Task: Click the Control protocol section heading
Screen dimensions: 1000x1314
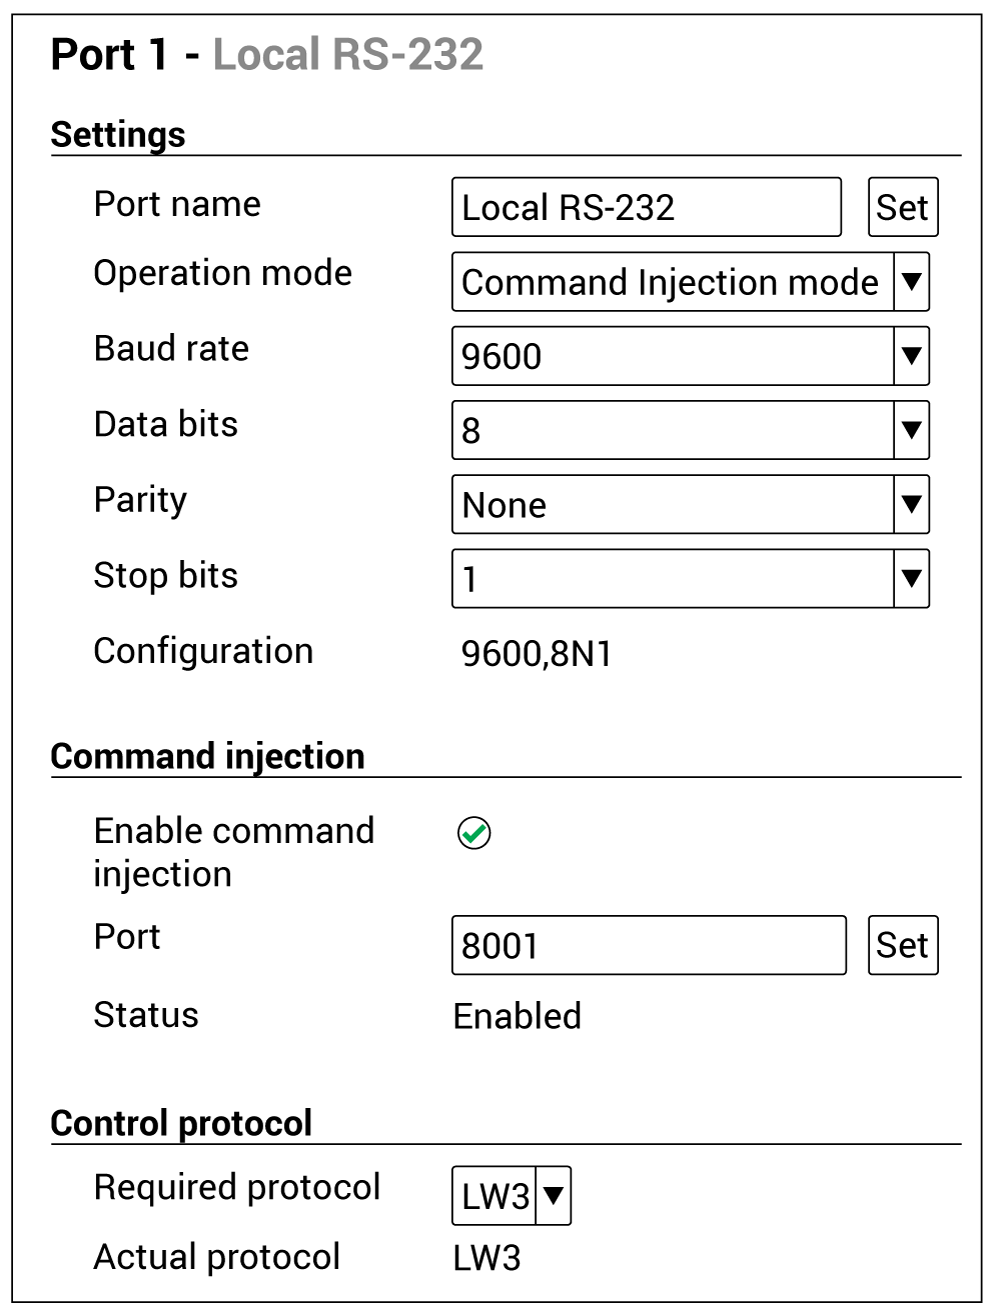Action: pyautogui.click(x=181, y=1124)
